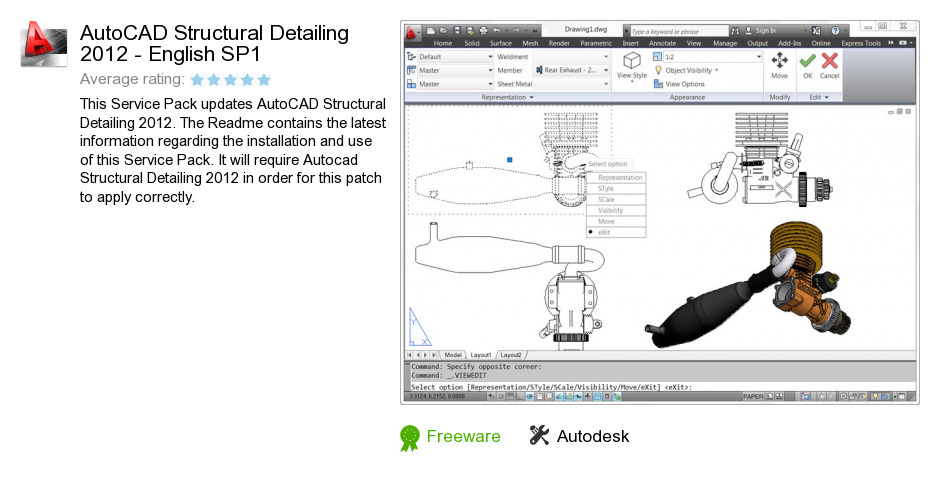Click the Freeware license link

point(463,436)
